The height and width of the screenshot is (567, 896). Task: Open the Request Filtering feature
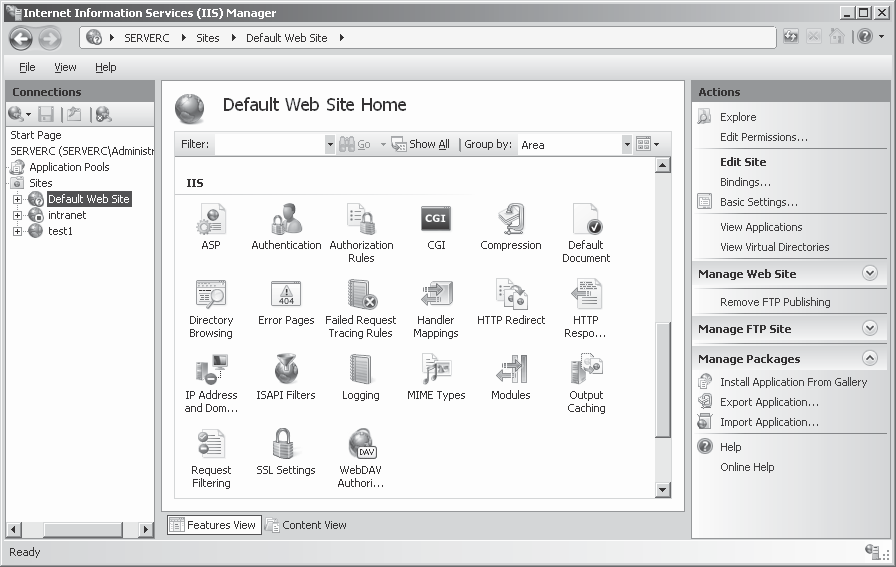211,458
